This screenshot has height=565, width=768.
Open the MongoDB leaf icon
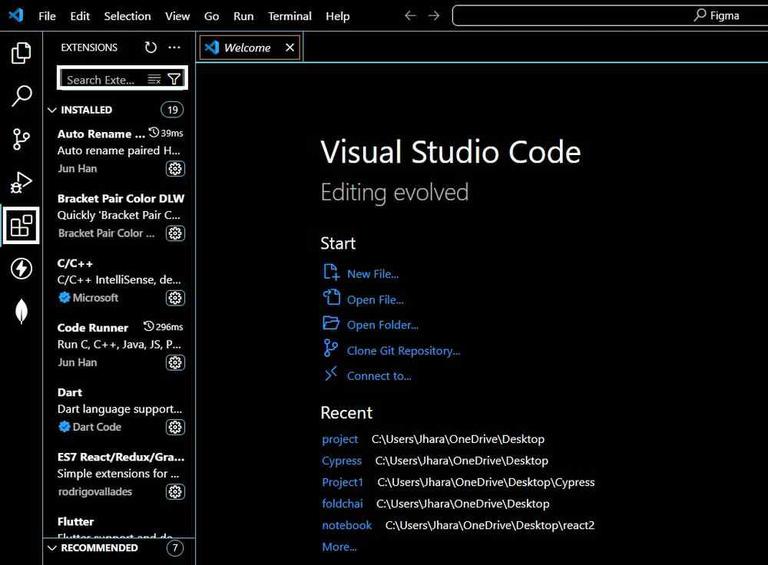point(21,311)
